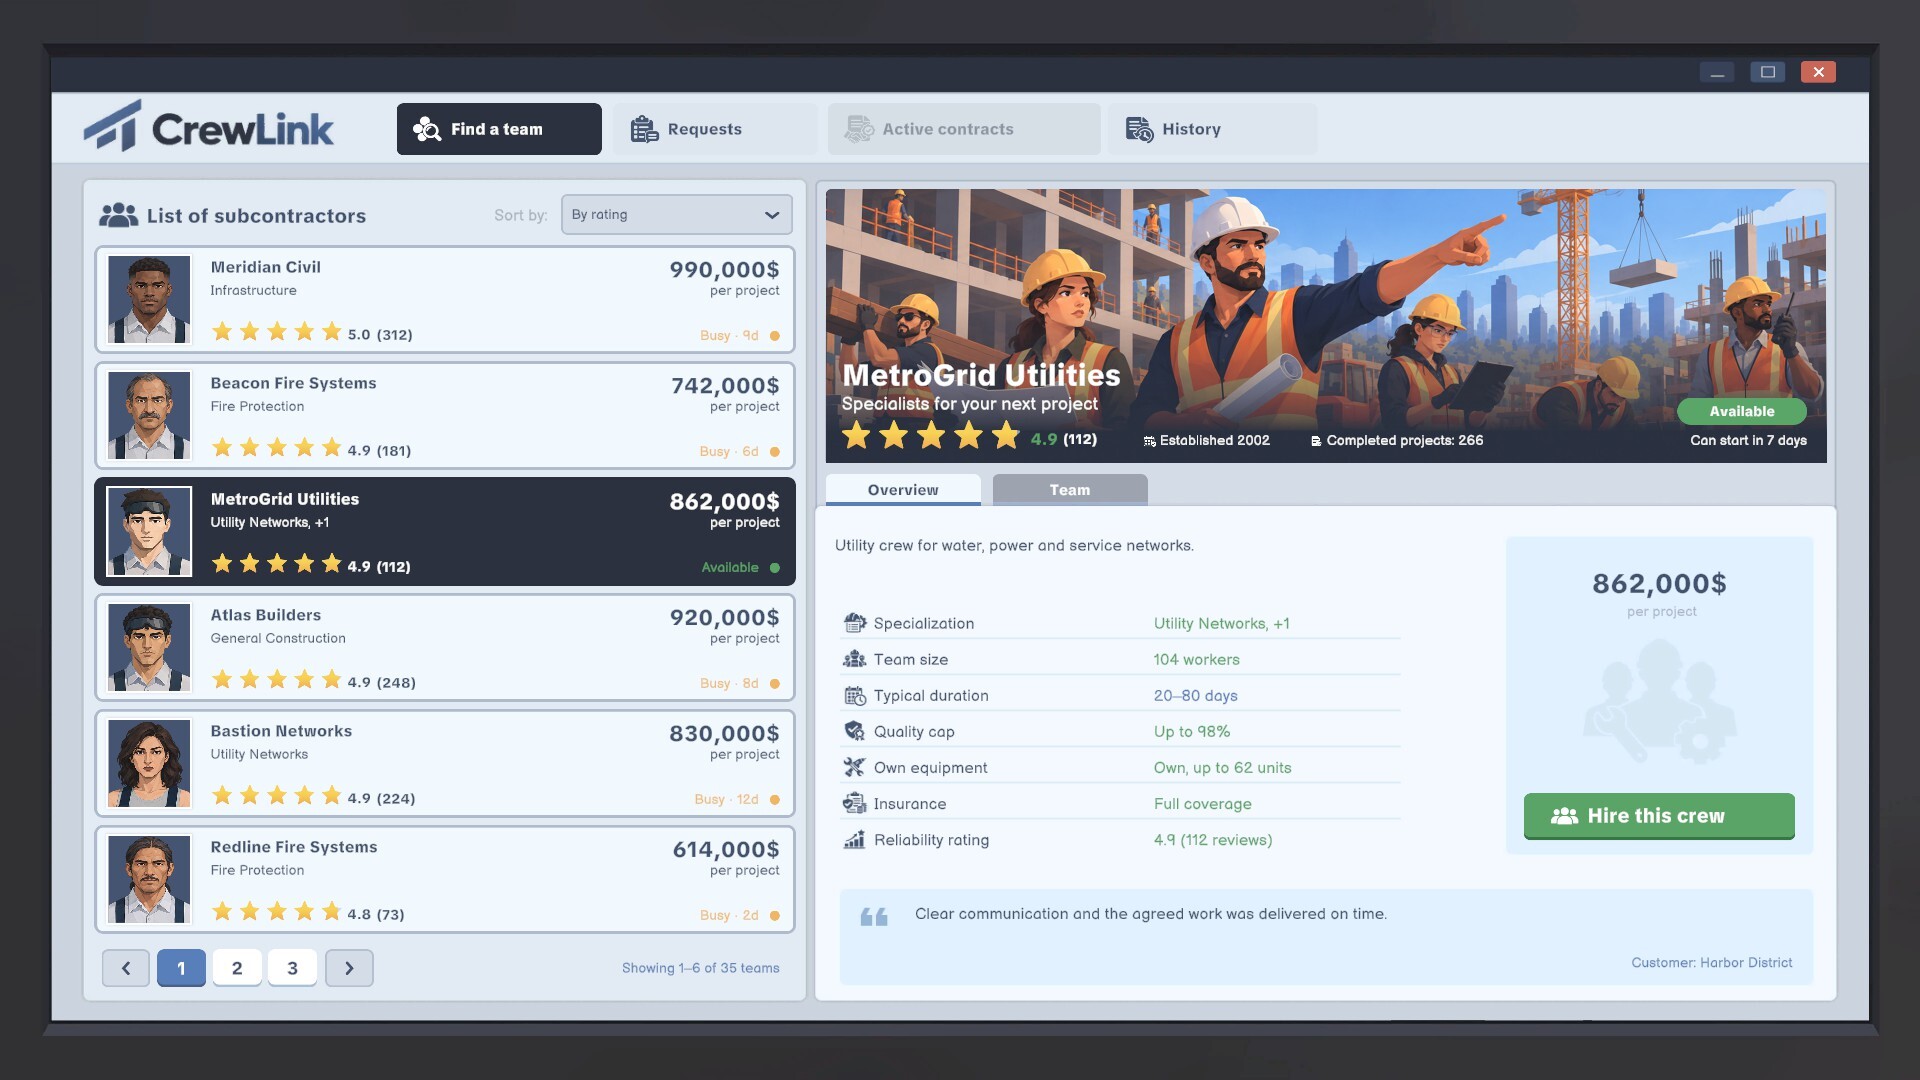Click the green available dot for MetroGrid Utilities
Screen dimensions: 1920x1080
[x=774, y=568]
